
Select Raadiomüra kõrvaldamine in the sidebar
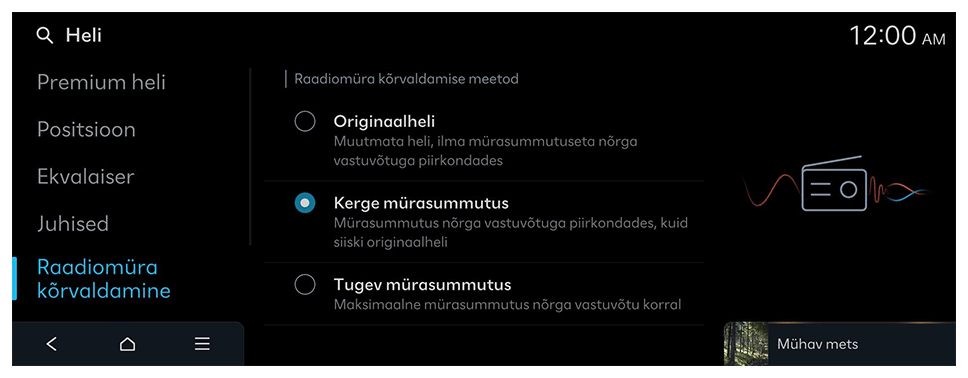(x=104, y=279)
